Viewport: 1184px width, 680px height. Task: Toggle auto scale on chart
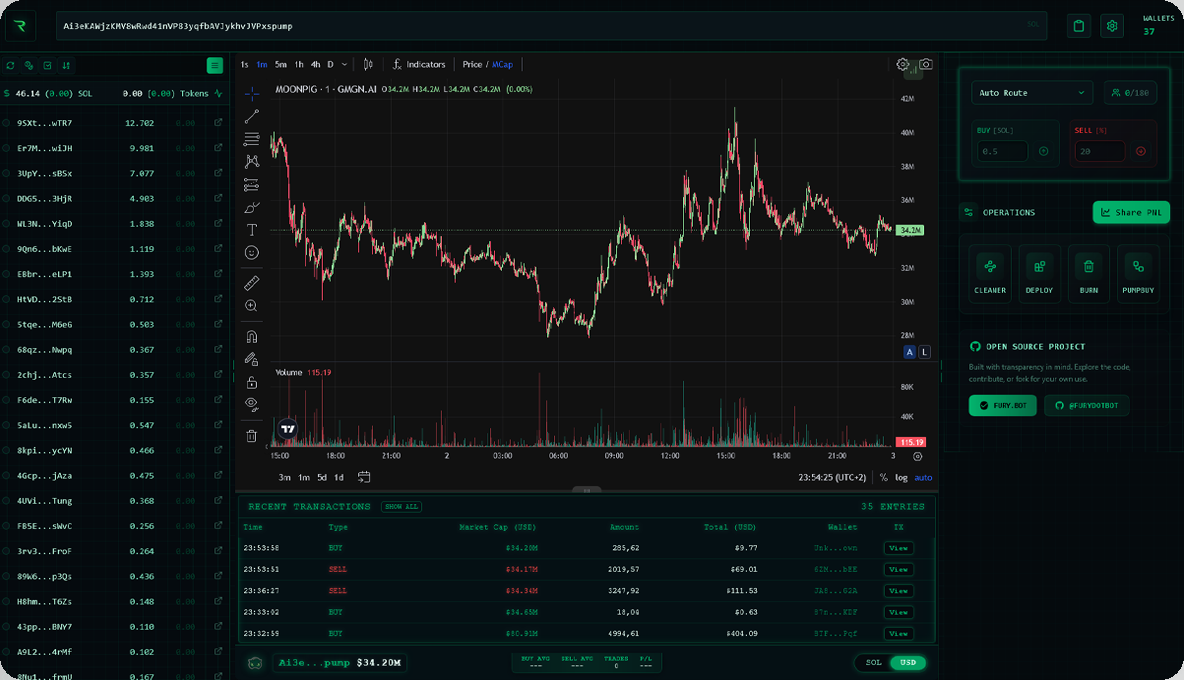pyautogui.click(x=923, y=477)
